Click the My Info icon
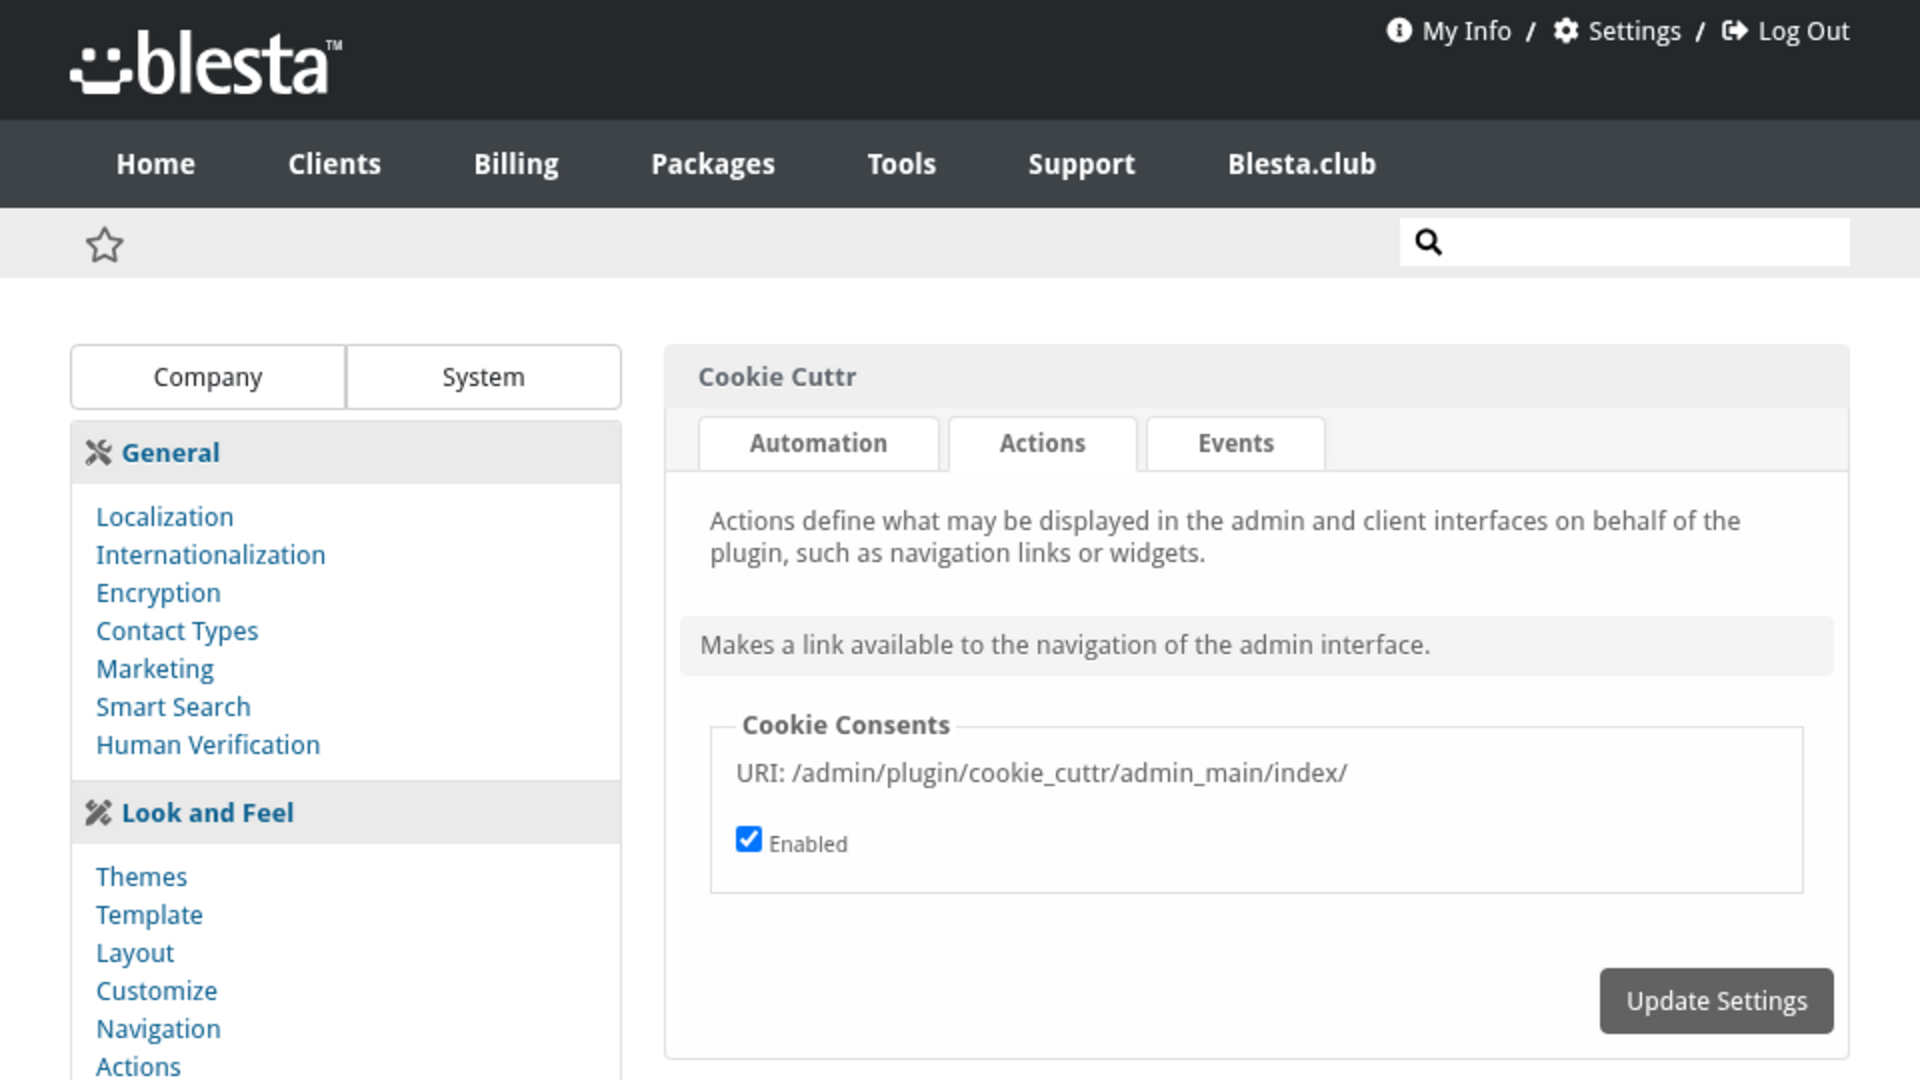 point(1399,31)
